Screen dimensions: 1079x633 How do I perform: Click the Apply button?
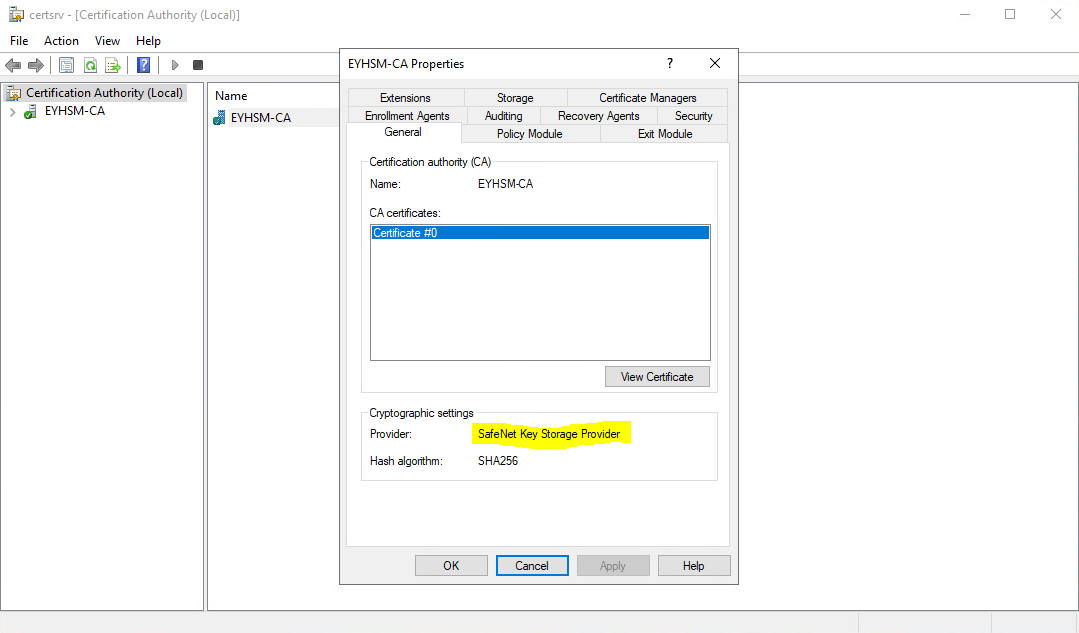pos(613,566)
